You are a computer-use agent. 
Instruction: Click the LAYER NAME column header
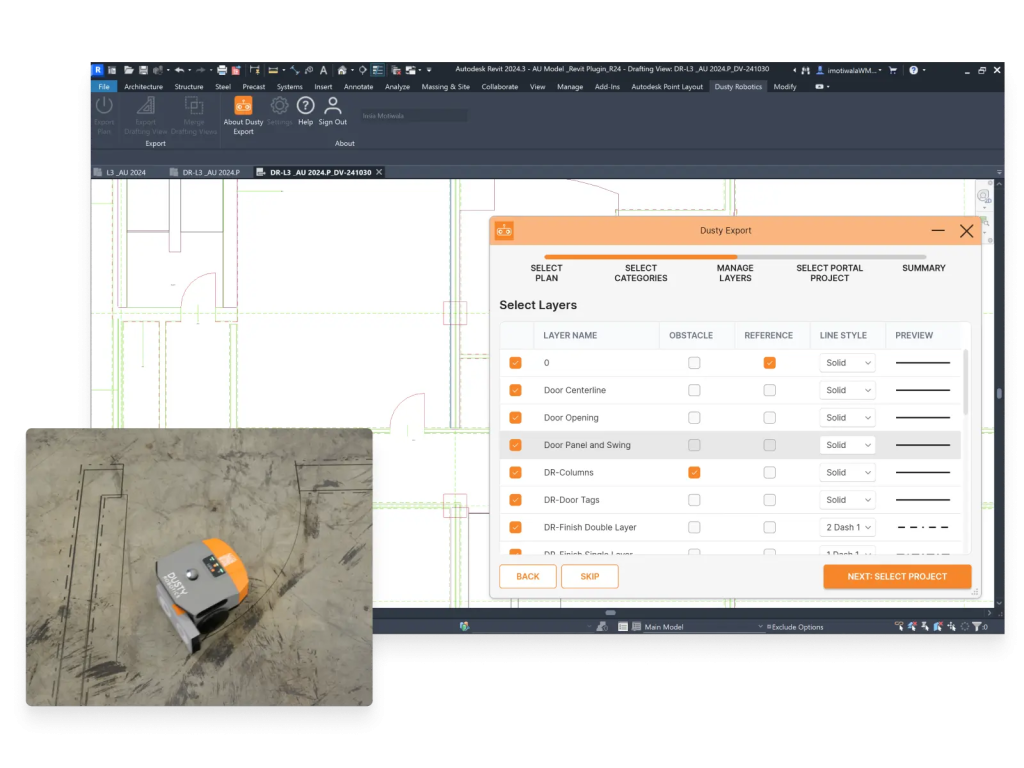(x=570, y=335)
